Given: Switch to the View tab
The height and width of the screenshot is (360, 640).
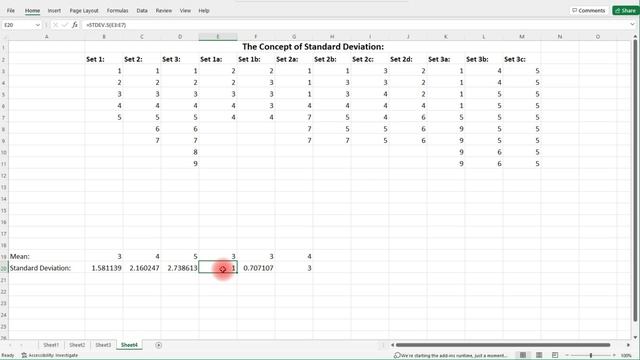Looking at the screenshot, I should pyautogui.click(x=185, y=11).
